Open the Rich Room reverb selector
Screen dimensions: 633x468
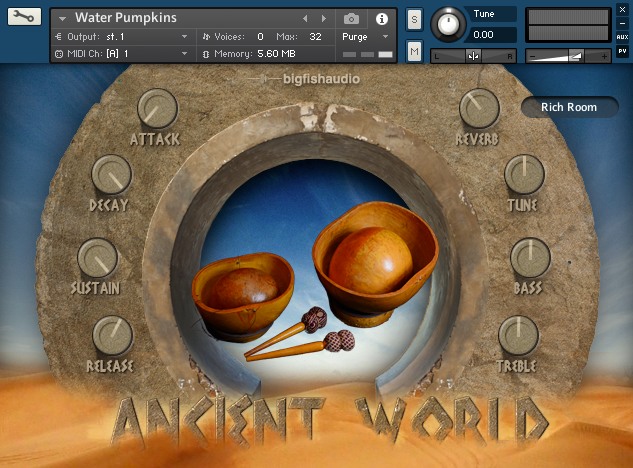coord(569,107)
